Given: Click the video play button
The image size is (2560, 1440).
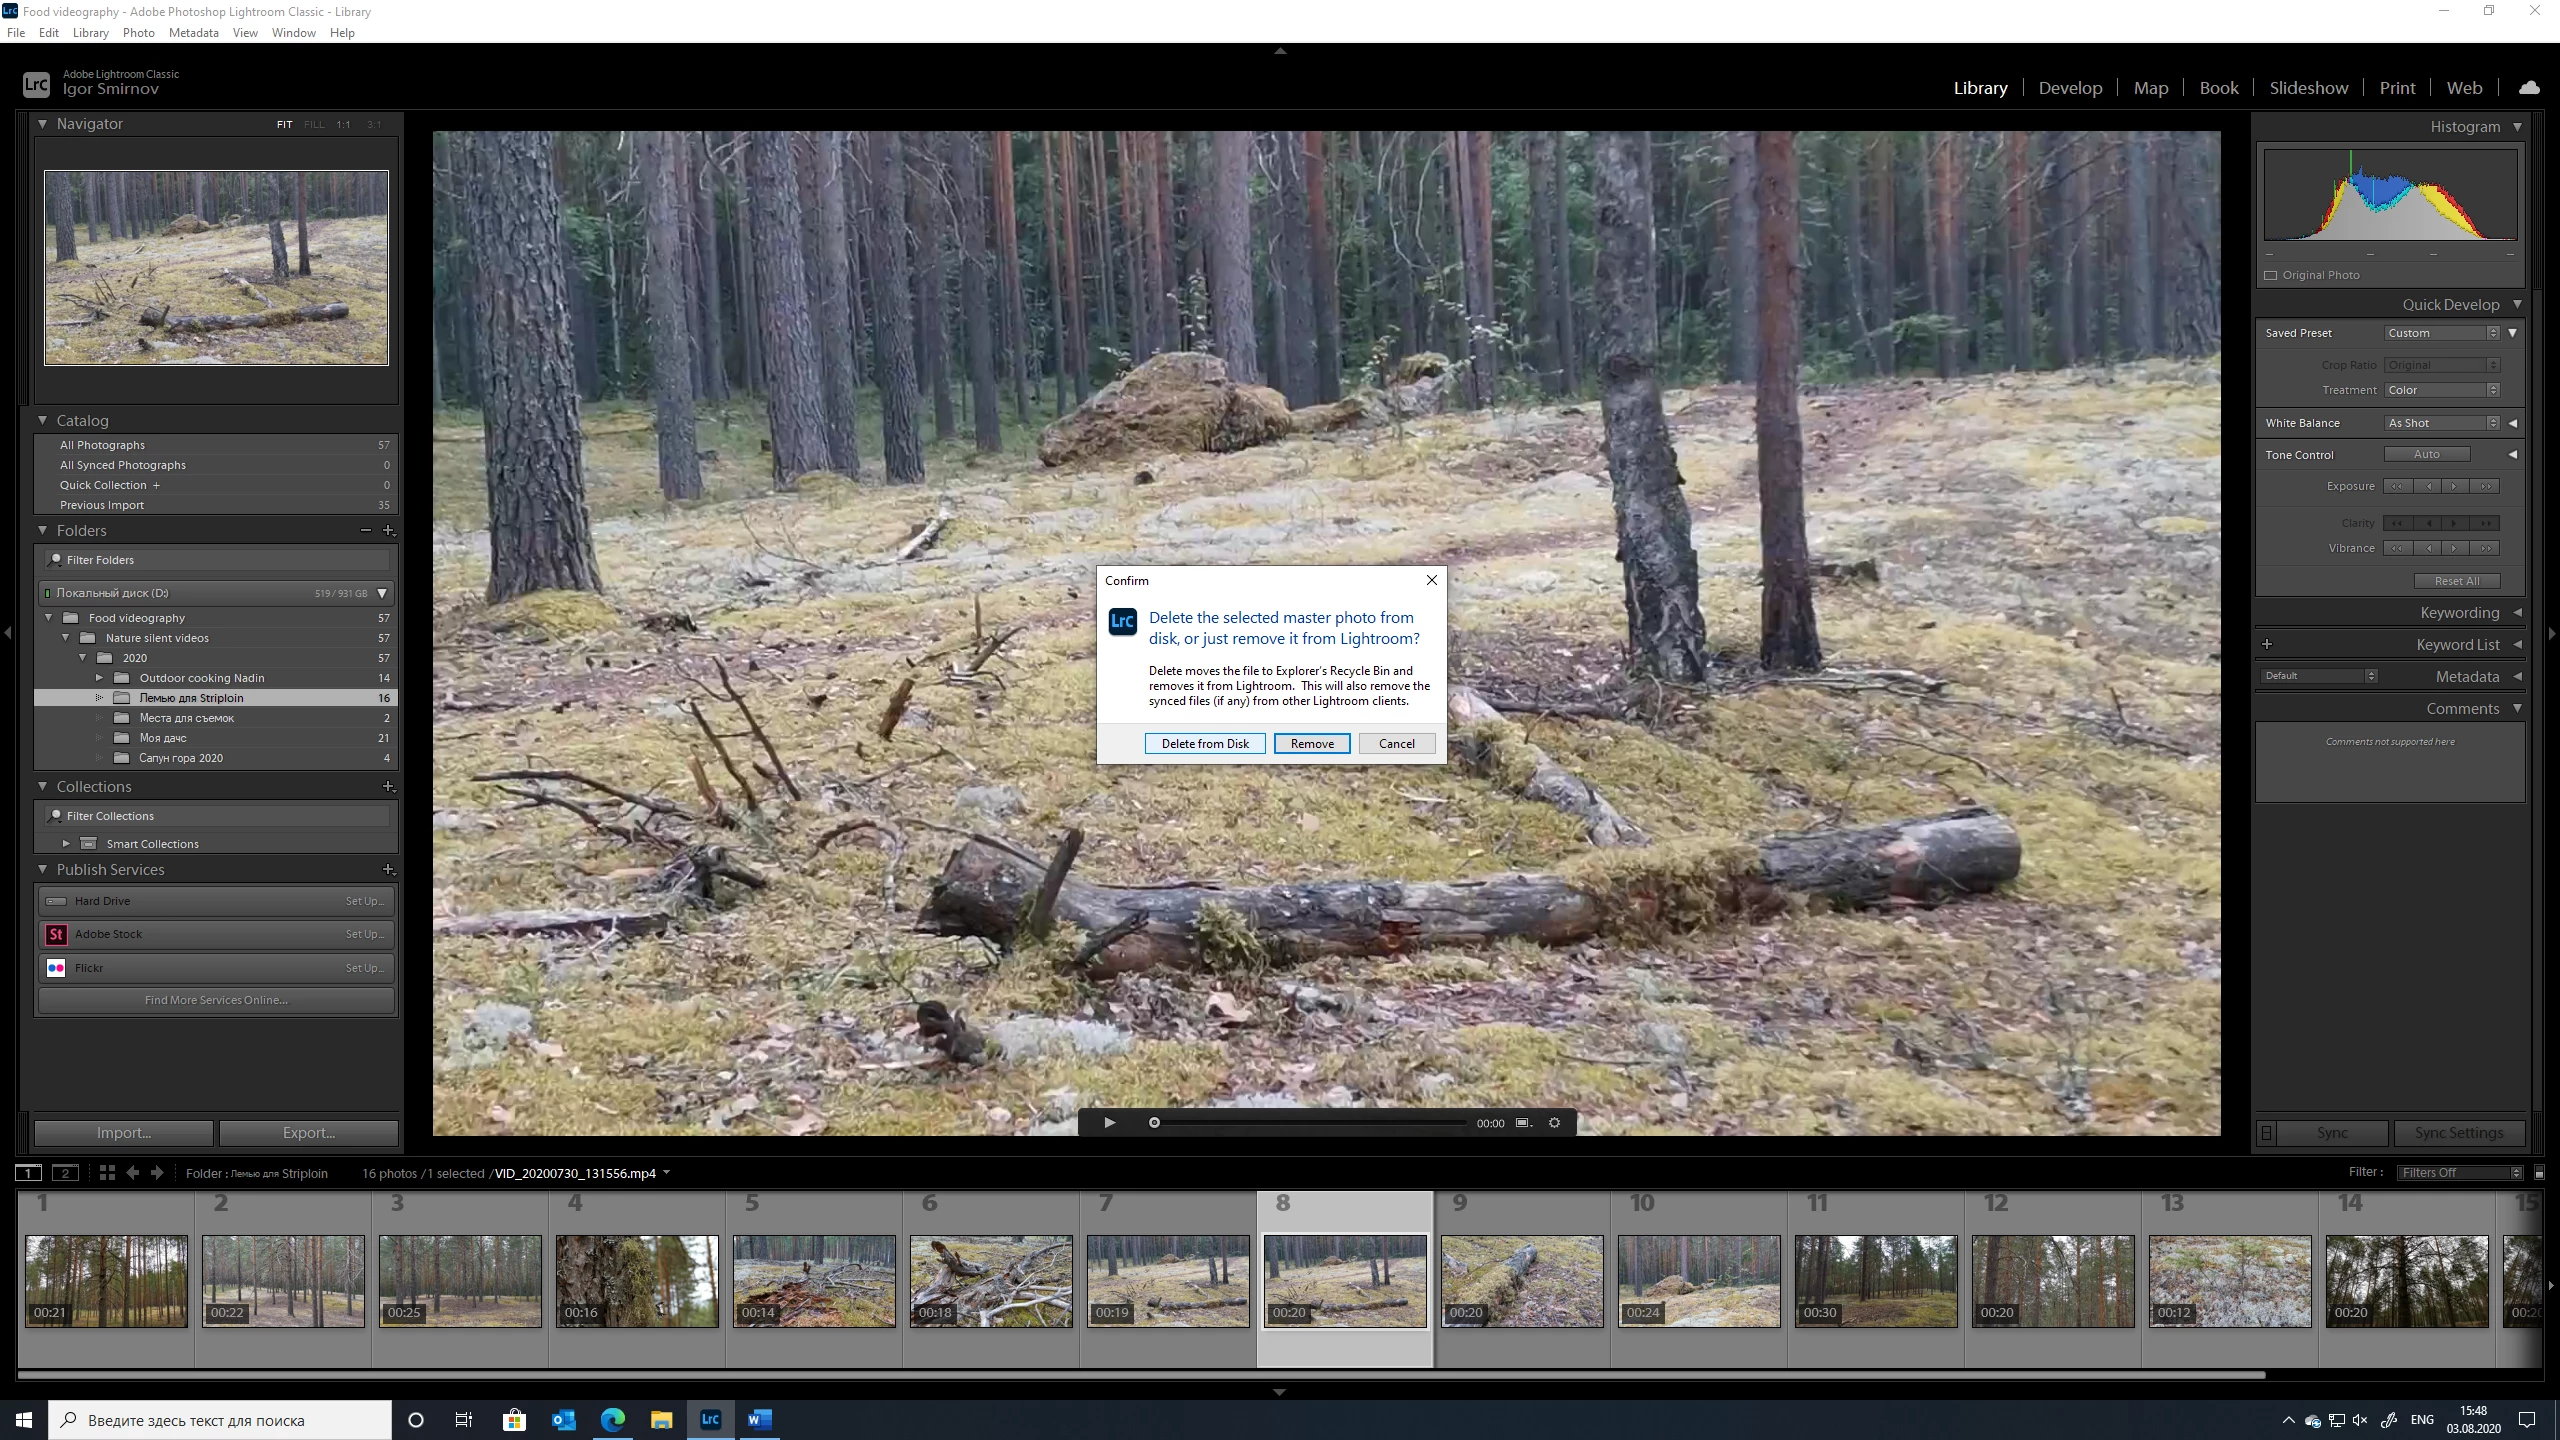Looking at the screenshot, I should click(x=1109, y=1123).
